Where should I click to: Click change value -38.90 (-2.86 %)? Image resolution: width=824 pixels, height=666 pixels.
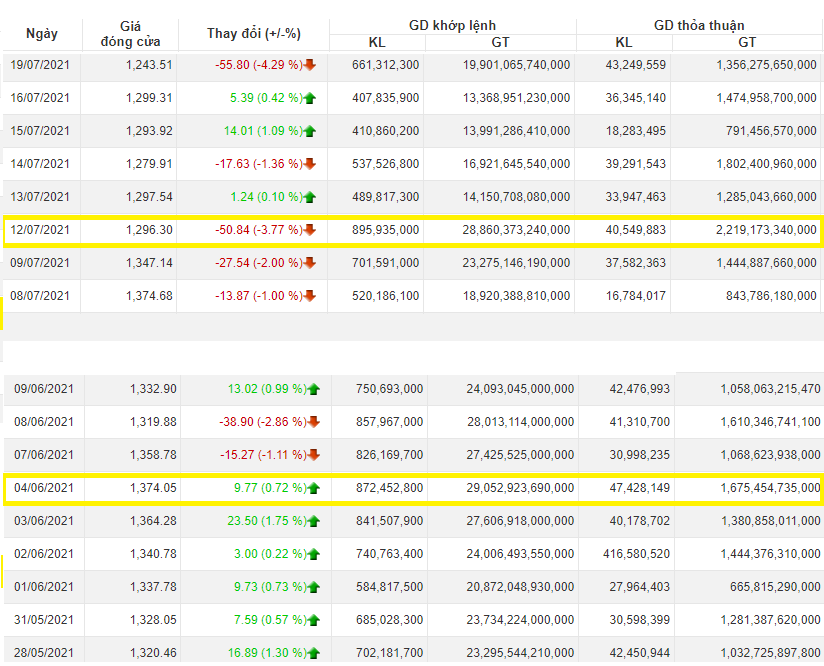pos(262,422)
